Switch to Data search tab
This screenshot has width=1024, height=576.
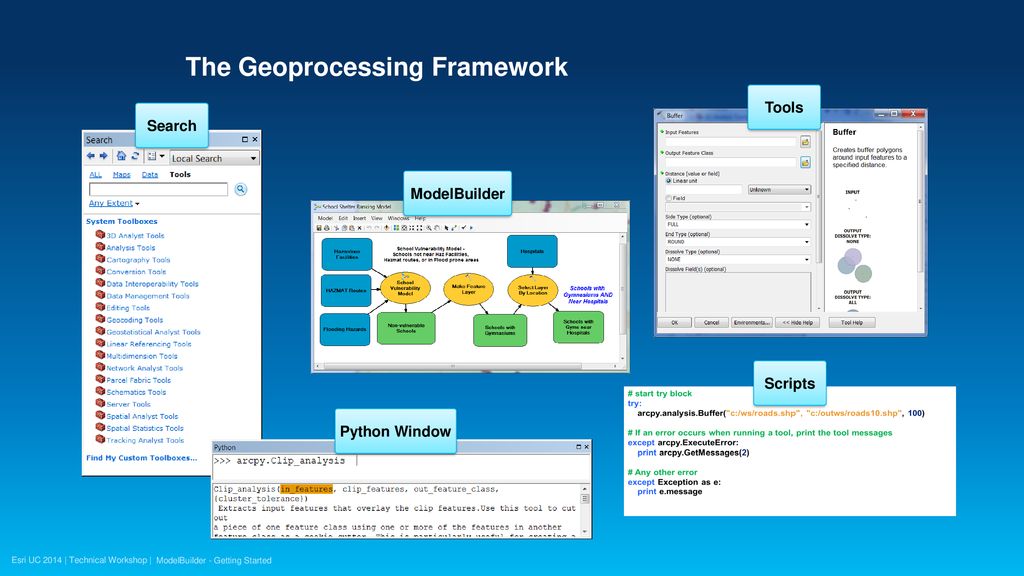point(150,174)
